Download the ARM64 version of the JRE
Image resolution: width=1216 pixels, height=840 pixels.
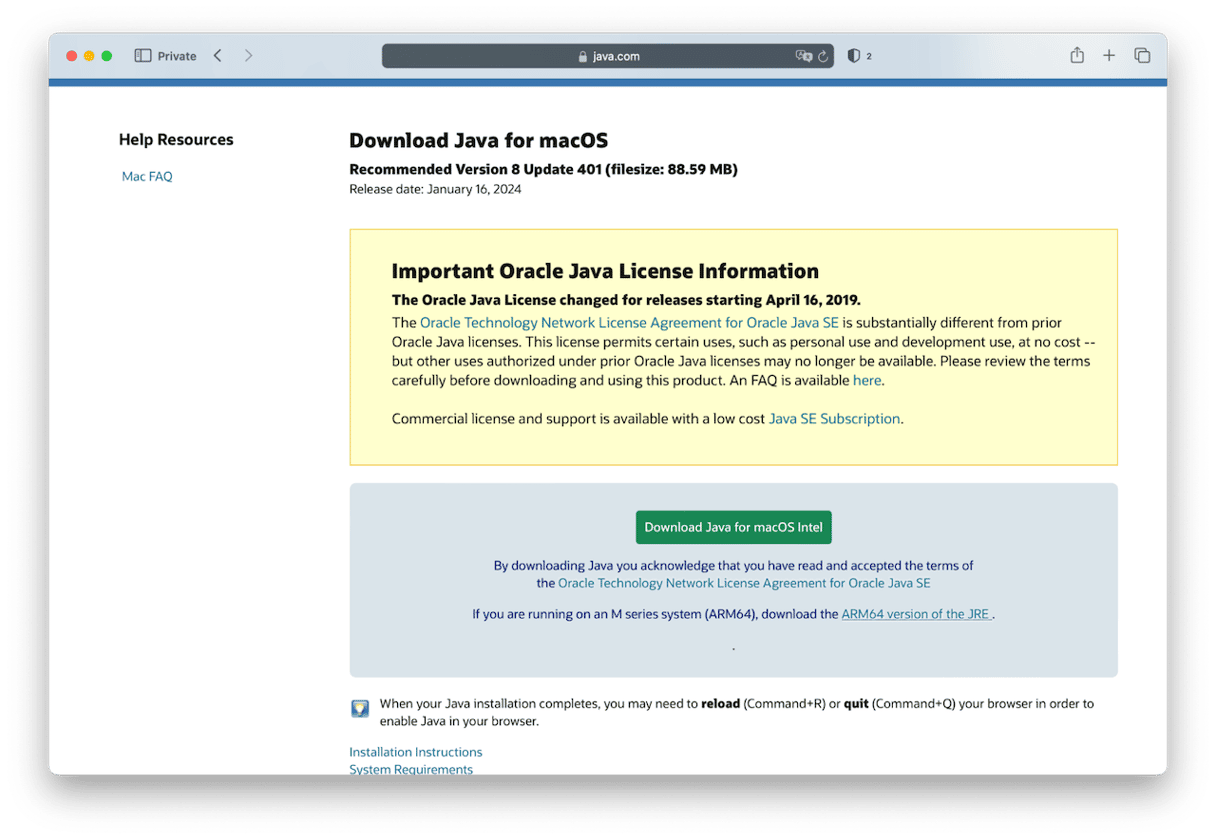tap(915, 613)
